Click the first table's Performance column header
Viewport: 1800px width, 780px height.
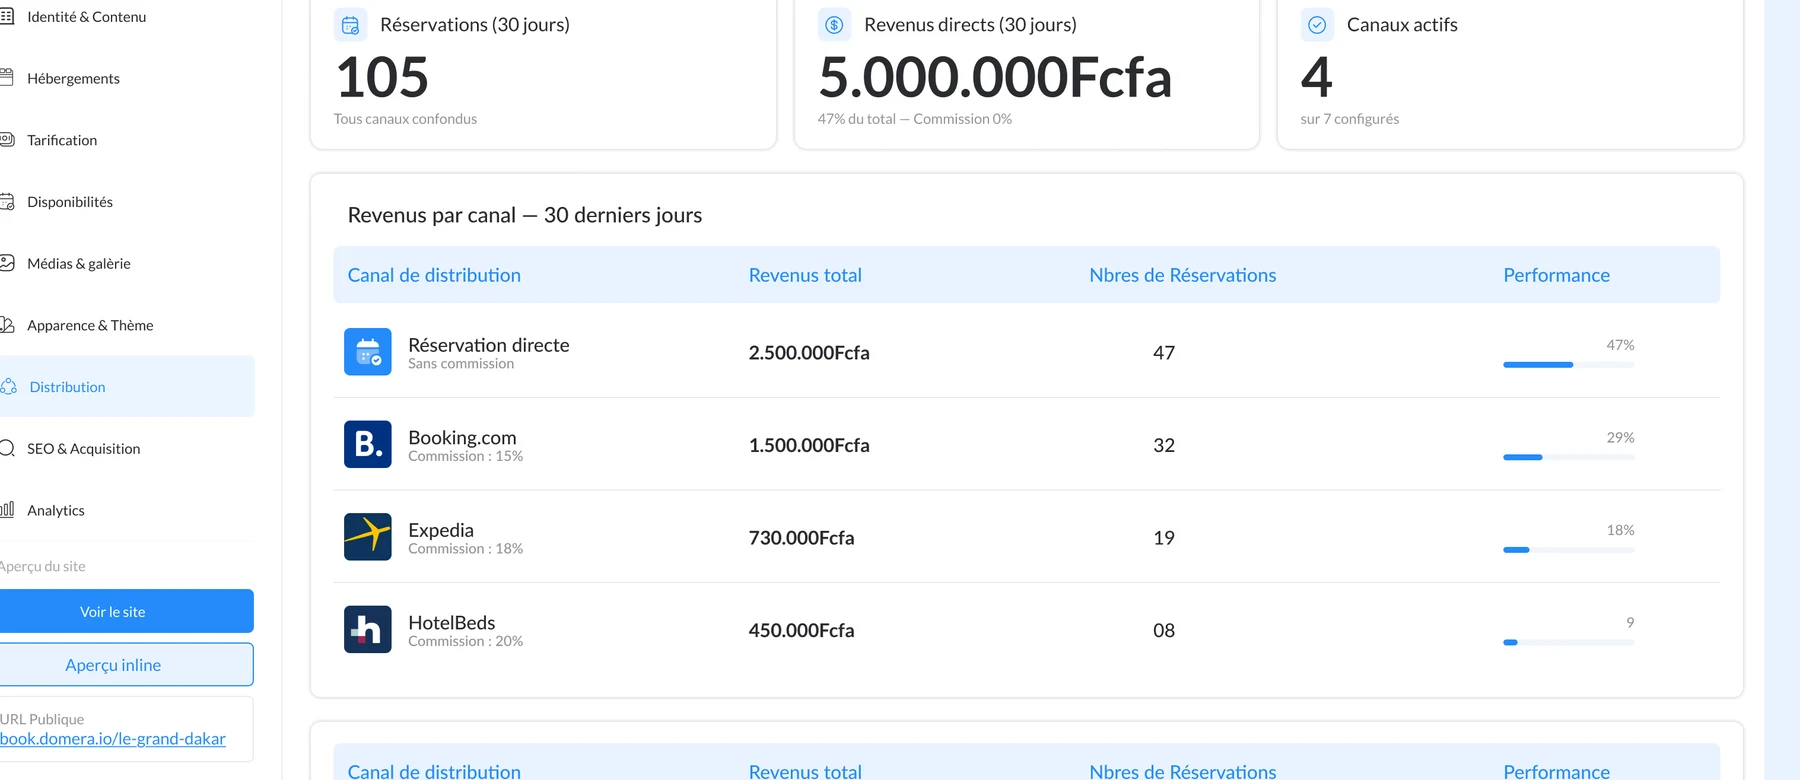(x=1556, y=275)
